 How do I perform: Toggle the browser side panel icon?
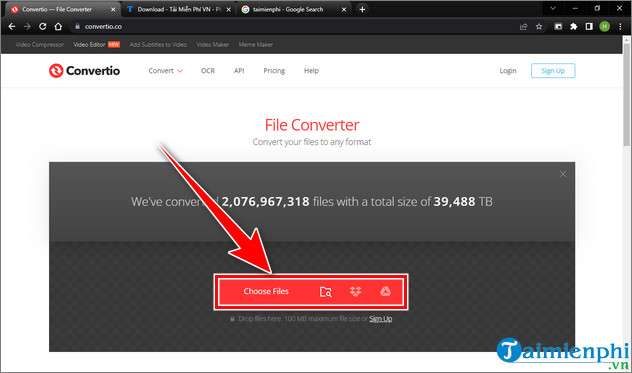coord(589,27)
